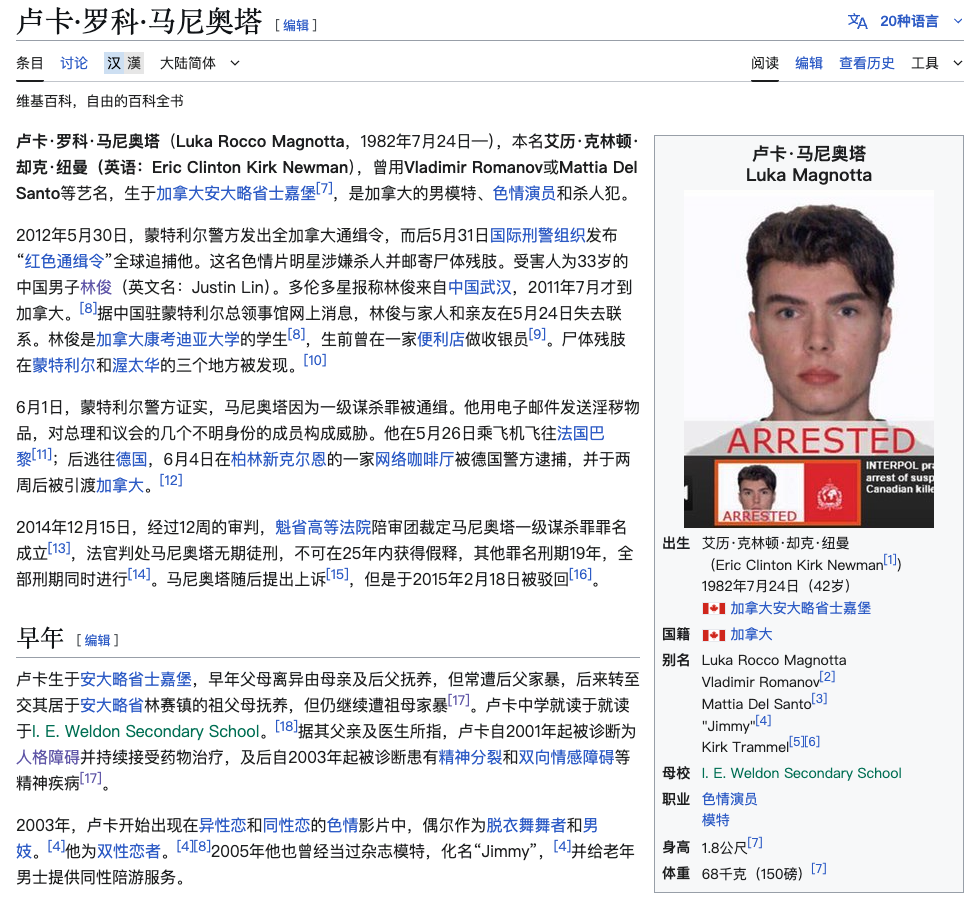This screenshot has height=903, width=975.
Task: Click 编辑 link beside the article title
Action: pos(296,25)
